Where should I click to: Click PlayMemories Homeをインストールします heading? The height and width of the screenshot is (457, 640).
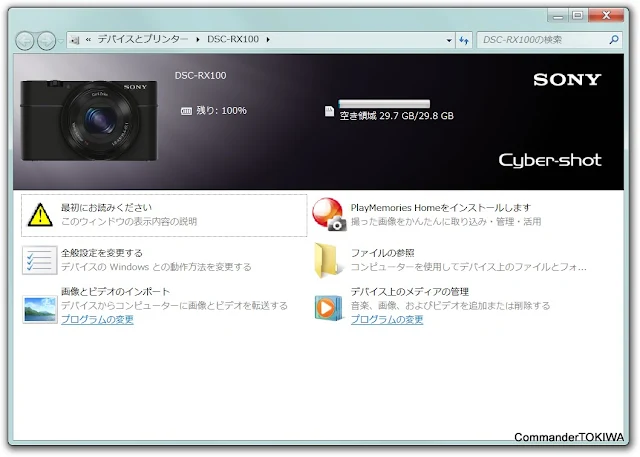[441, 207]
